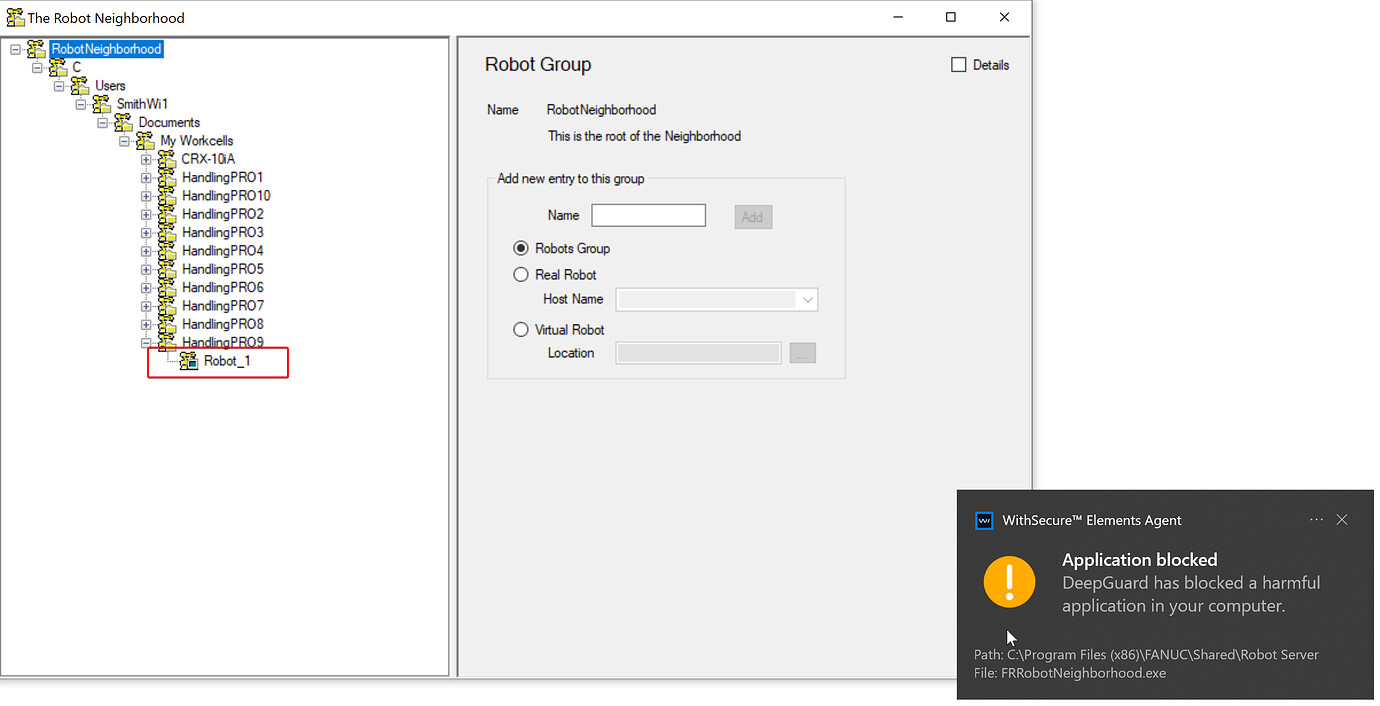Viewport: 1380px width, 706px height.
Task: Click the My Workcells folder icon
Action: point(145,141)
